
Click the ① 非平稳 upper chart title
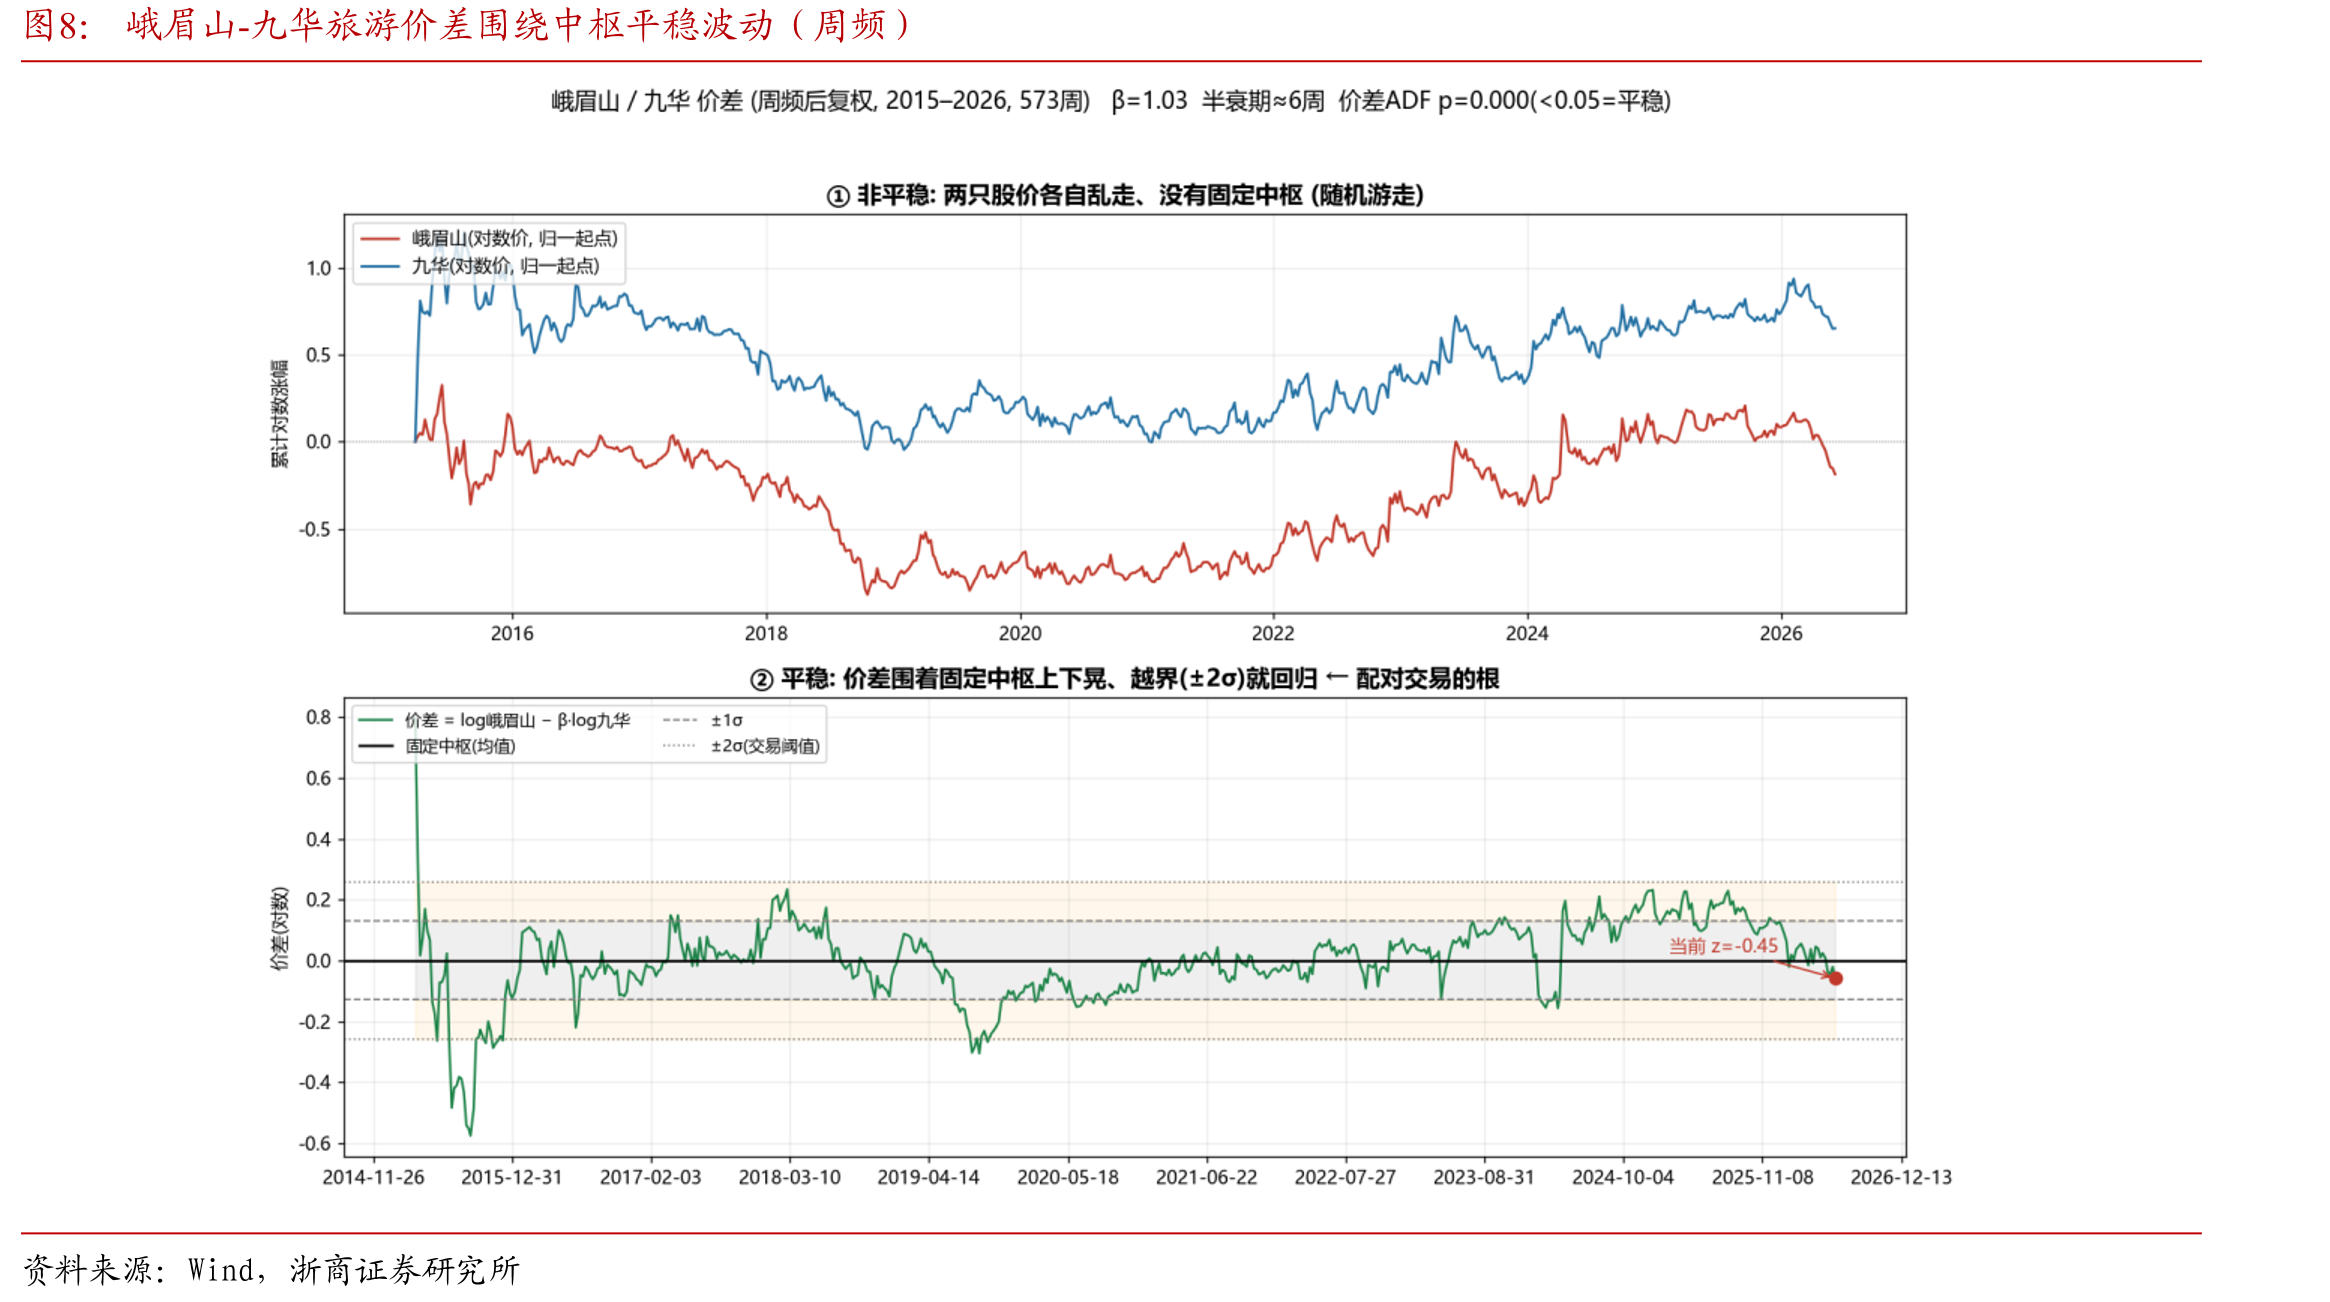coord(1125,195)
